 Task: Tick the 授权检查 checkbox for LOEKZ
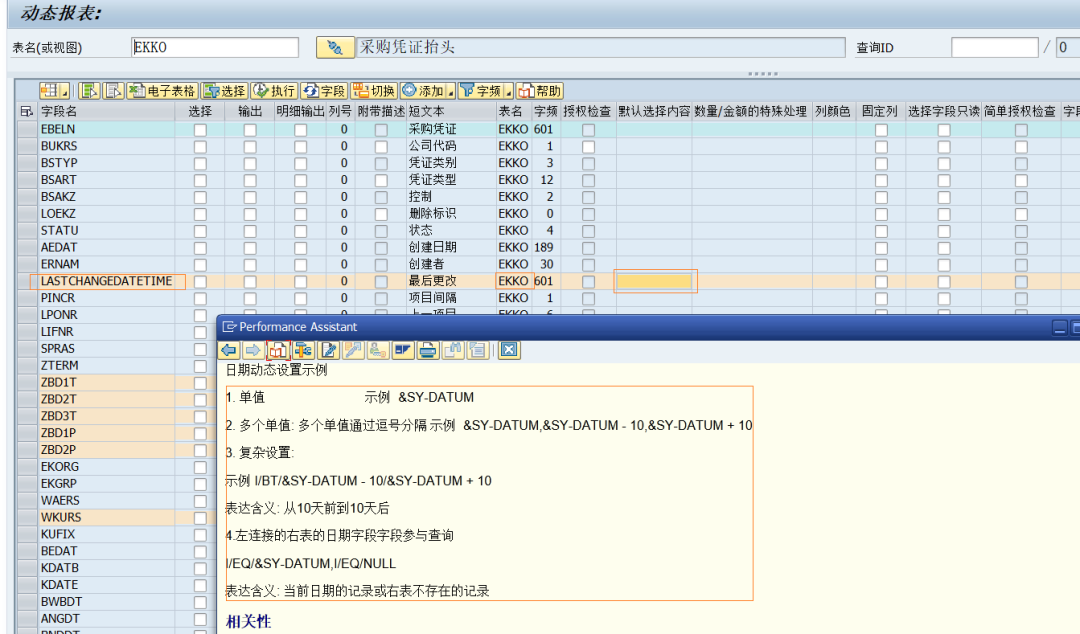588,214
